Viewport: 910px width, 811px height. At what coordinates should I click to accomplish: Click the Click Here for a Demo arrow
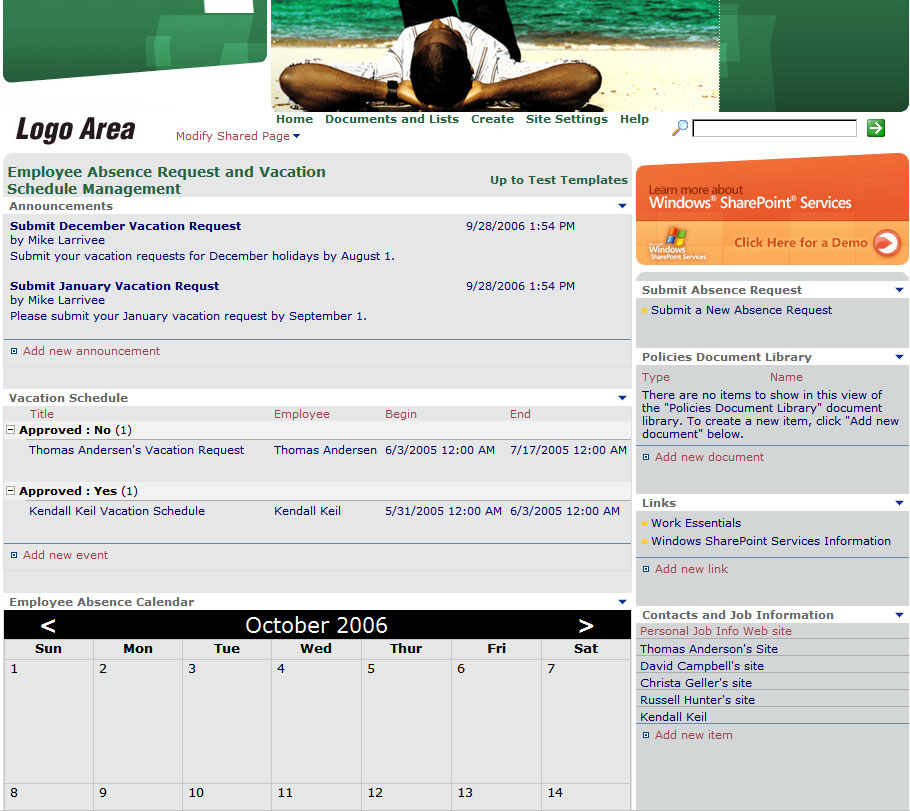[886, 243]
